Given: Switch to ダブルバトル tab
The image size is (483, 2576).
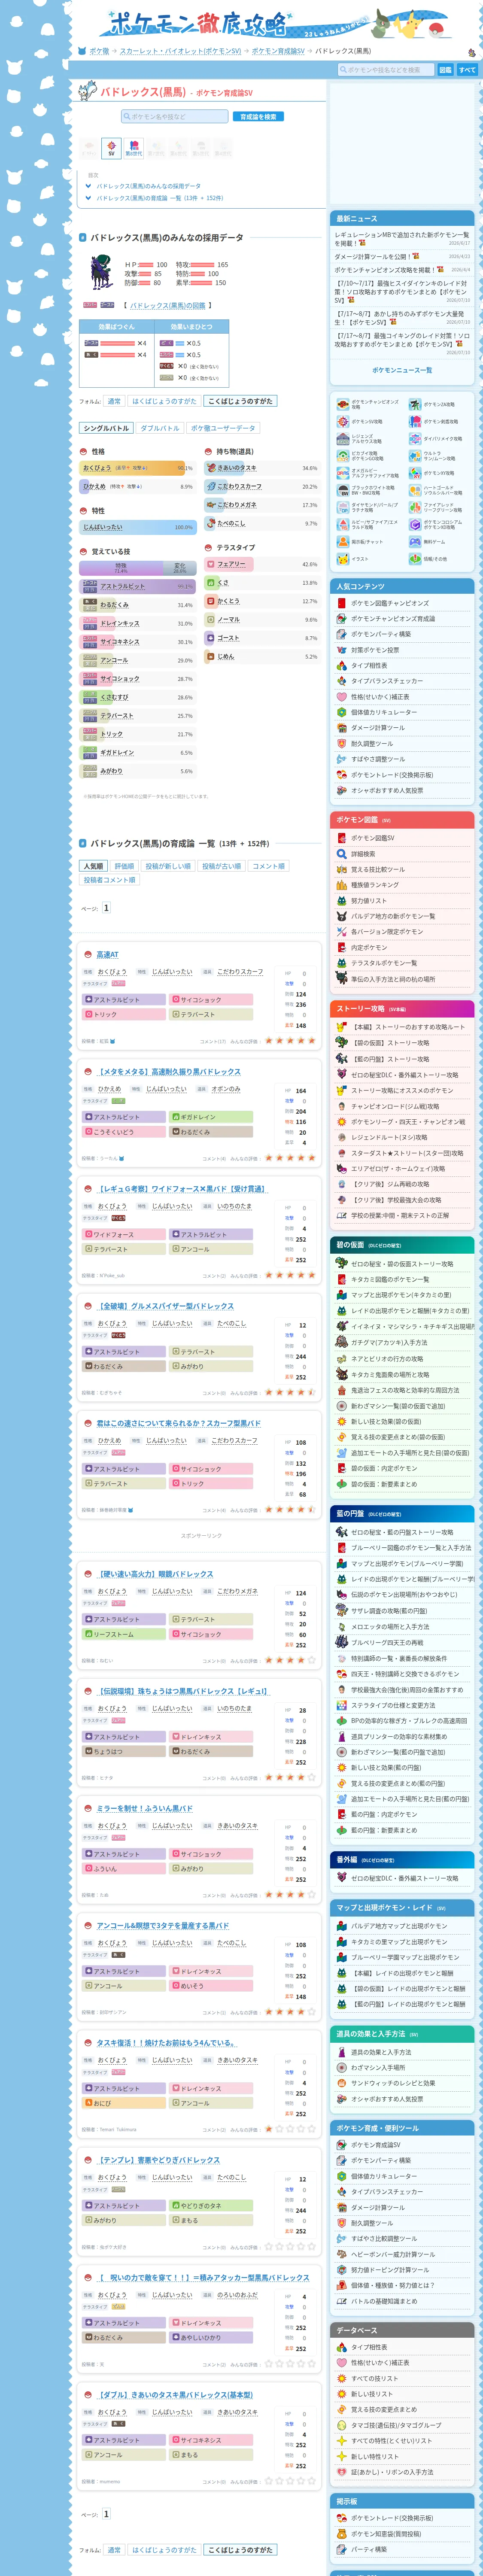Looking at the screenshot, I should (160, 428).
